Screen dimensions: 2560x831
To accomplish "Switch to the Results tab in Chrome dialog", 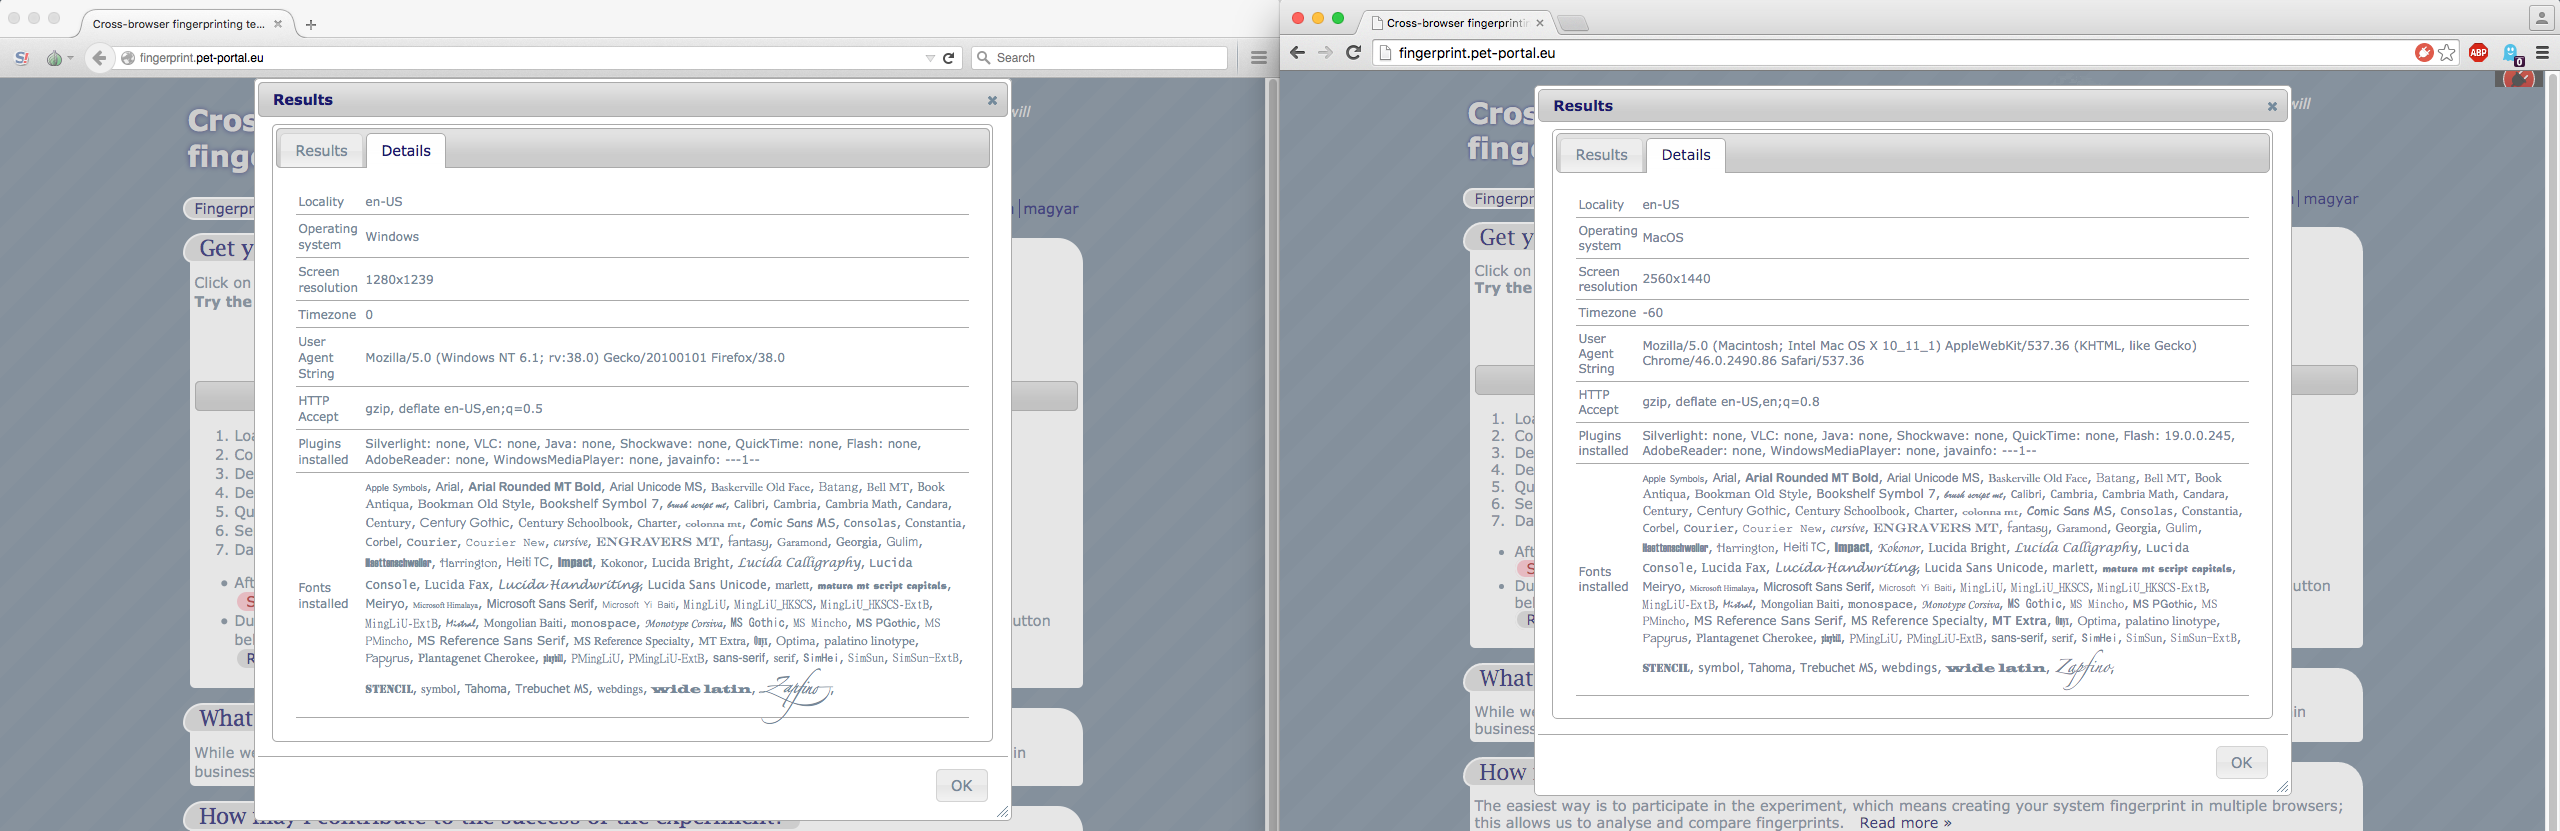I will (1601, 155).
